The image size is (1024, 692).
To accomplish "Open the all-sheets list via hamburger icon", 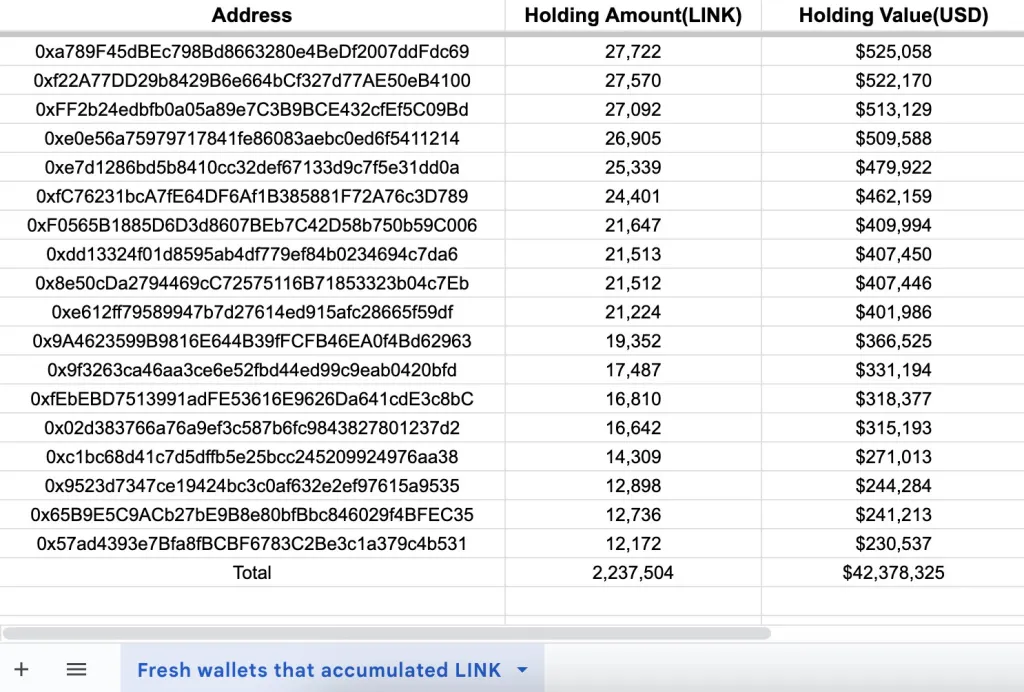I will coord(76,670).
